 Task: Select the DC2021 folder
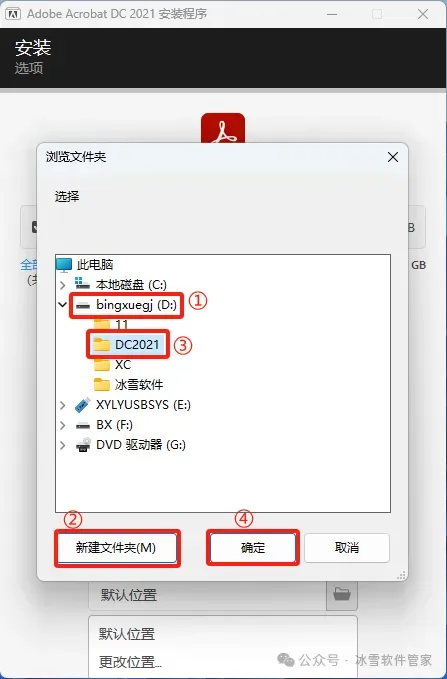pyautogui.click(x=127, y=345)
